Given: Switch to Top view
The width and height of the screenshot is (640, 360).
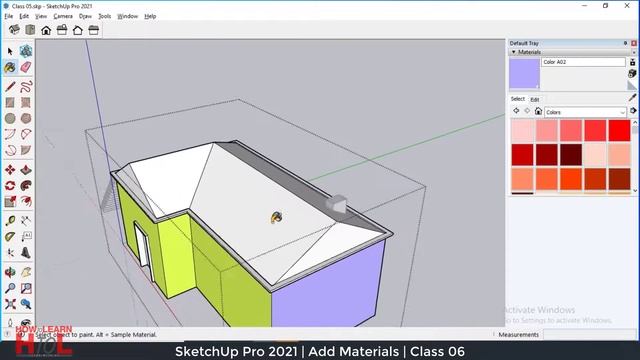Looking at the screenshot, I should click(30, 30).
